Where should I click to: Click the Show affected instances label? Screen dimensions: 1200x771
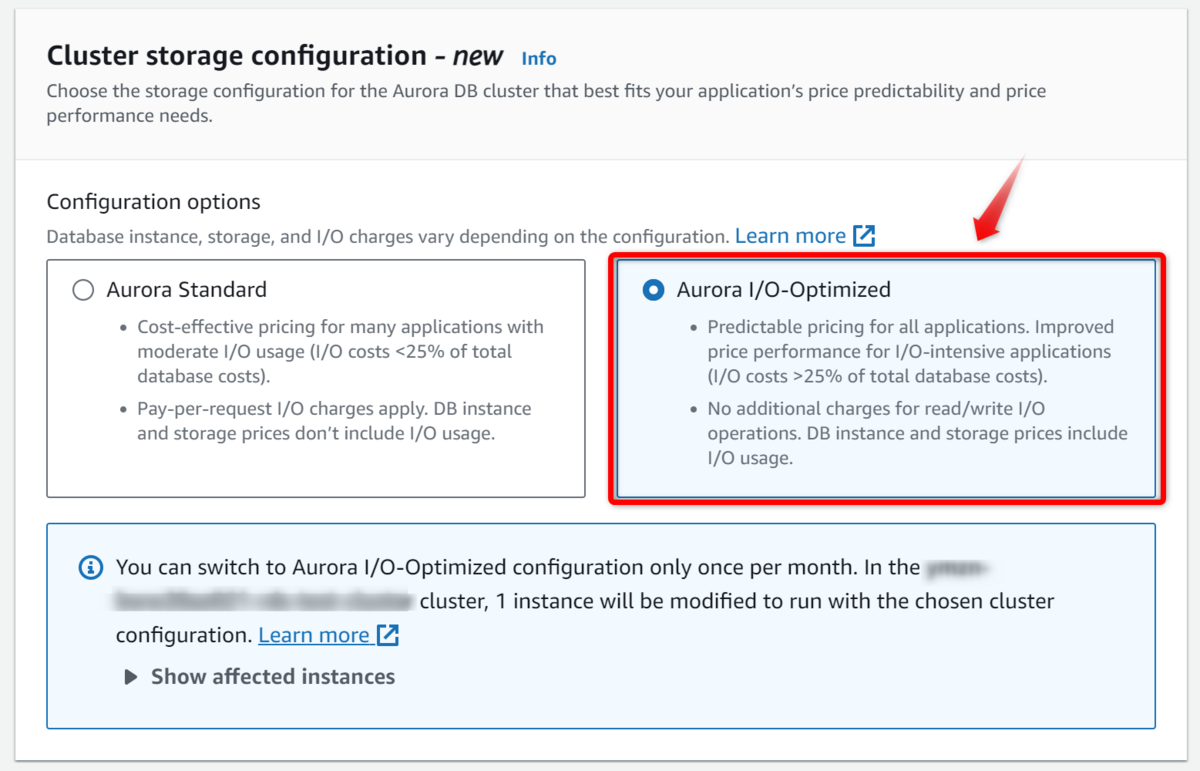[272, 677]
